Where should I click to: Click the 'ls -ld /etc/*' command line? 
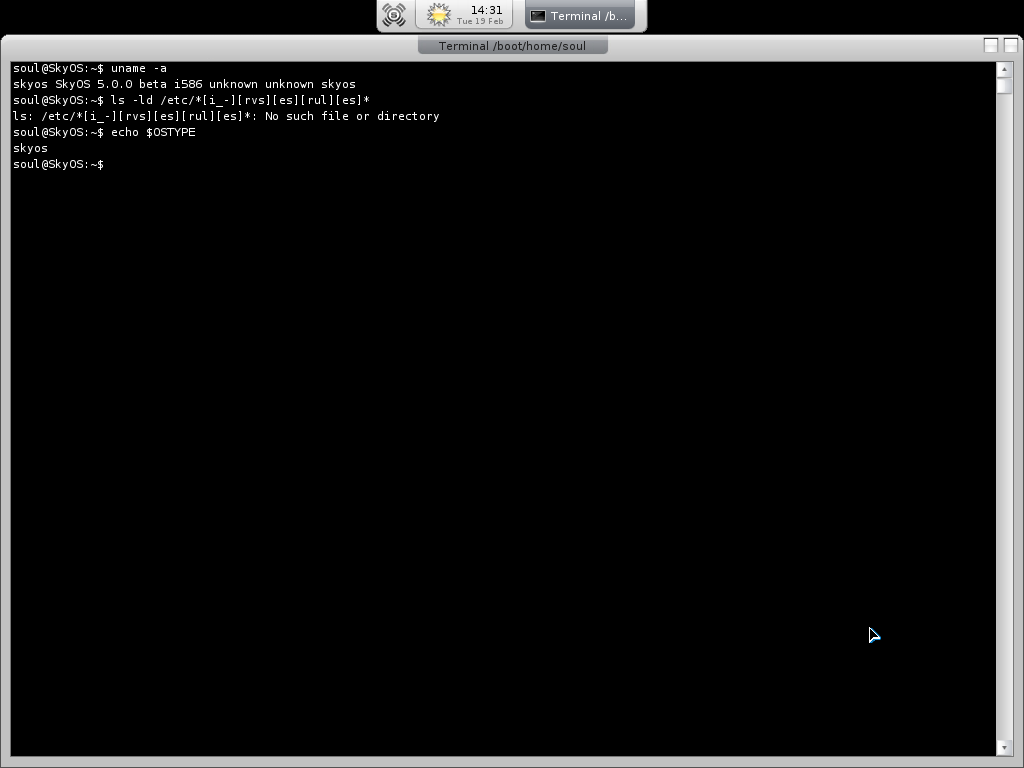[191, 100]
